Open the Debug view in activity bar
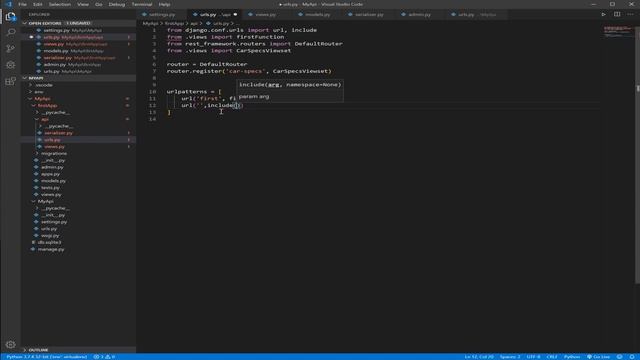Viewport: 640px width, 360px height. coord(11,65)
